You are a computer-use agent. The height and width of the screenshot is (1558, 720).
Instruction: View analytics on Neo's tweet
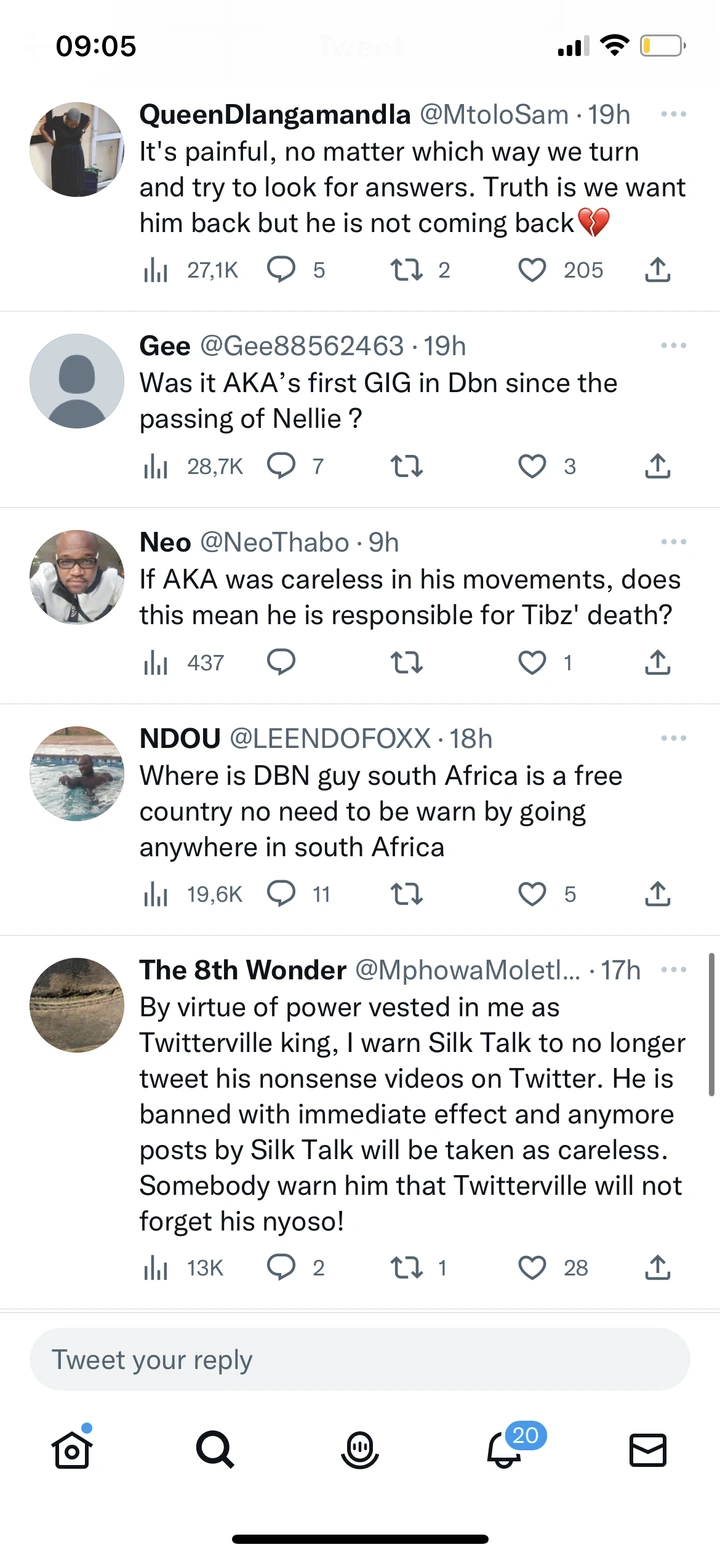pyautogui.click(x=156, y=662)
